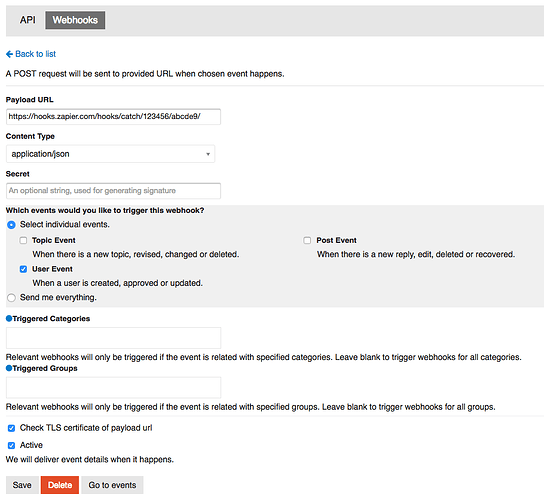Image resolution: width=544 pixels, height=500 pixels.
Task: Open Go to events button
Action: pos(112,485)
